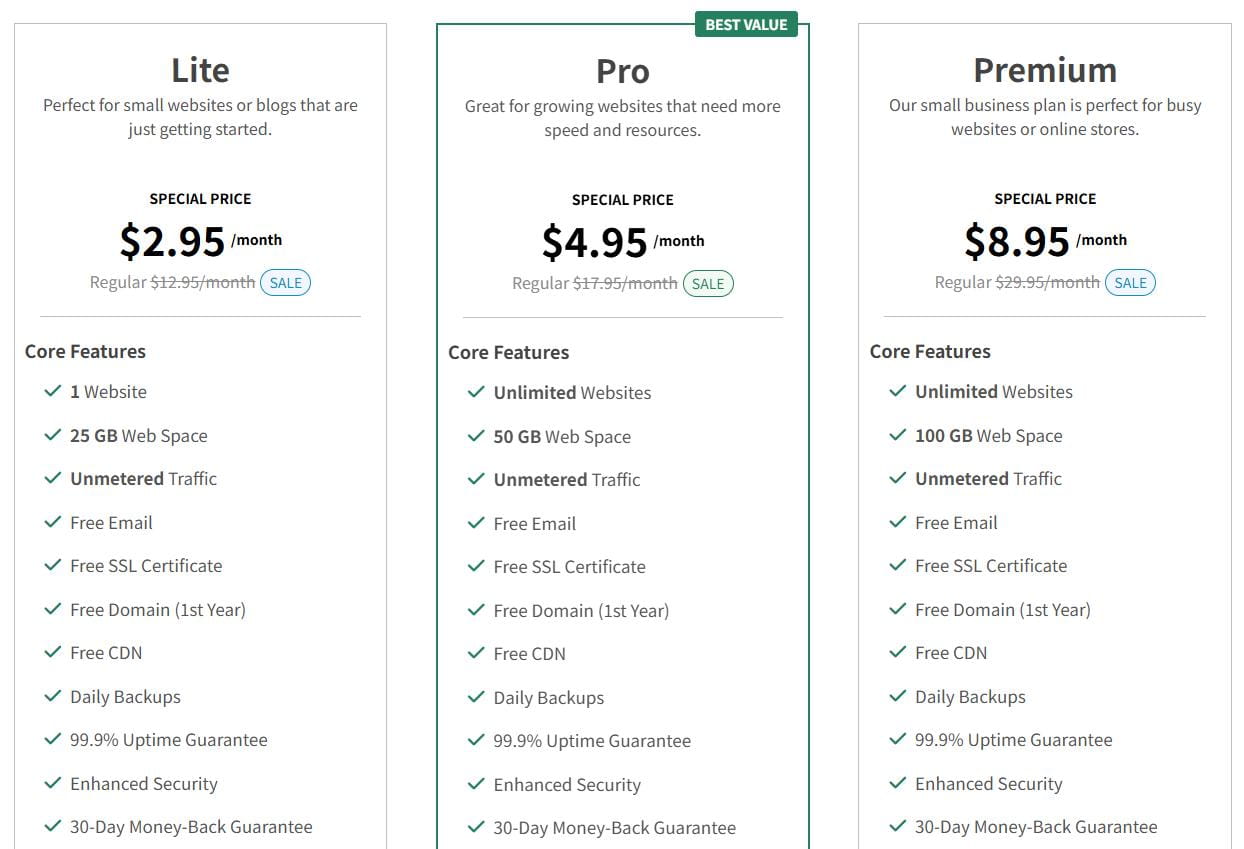The image size is (1244, 849).
Task: Click the checkmark next to Lite's 30-Day Money-Back Guarantee
Action: click(53, 827)
